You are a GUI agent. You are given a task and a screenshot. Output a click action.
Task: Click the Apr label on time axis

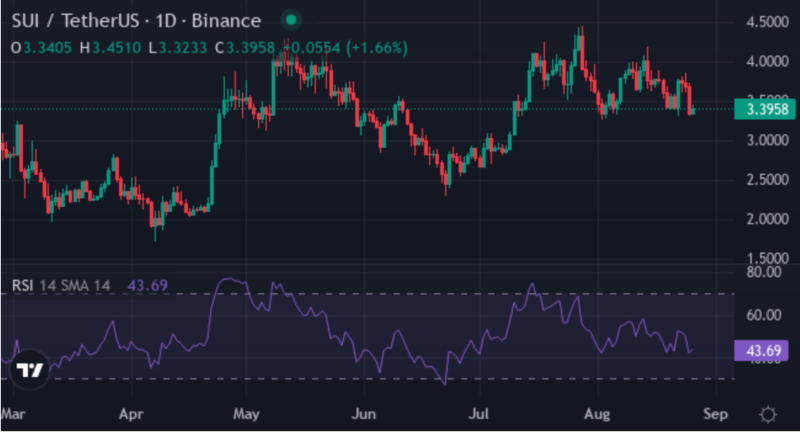tap(131, 414)
